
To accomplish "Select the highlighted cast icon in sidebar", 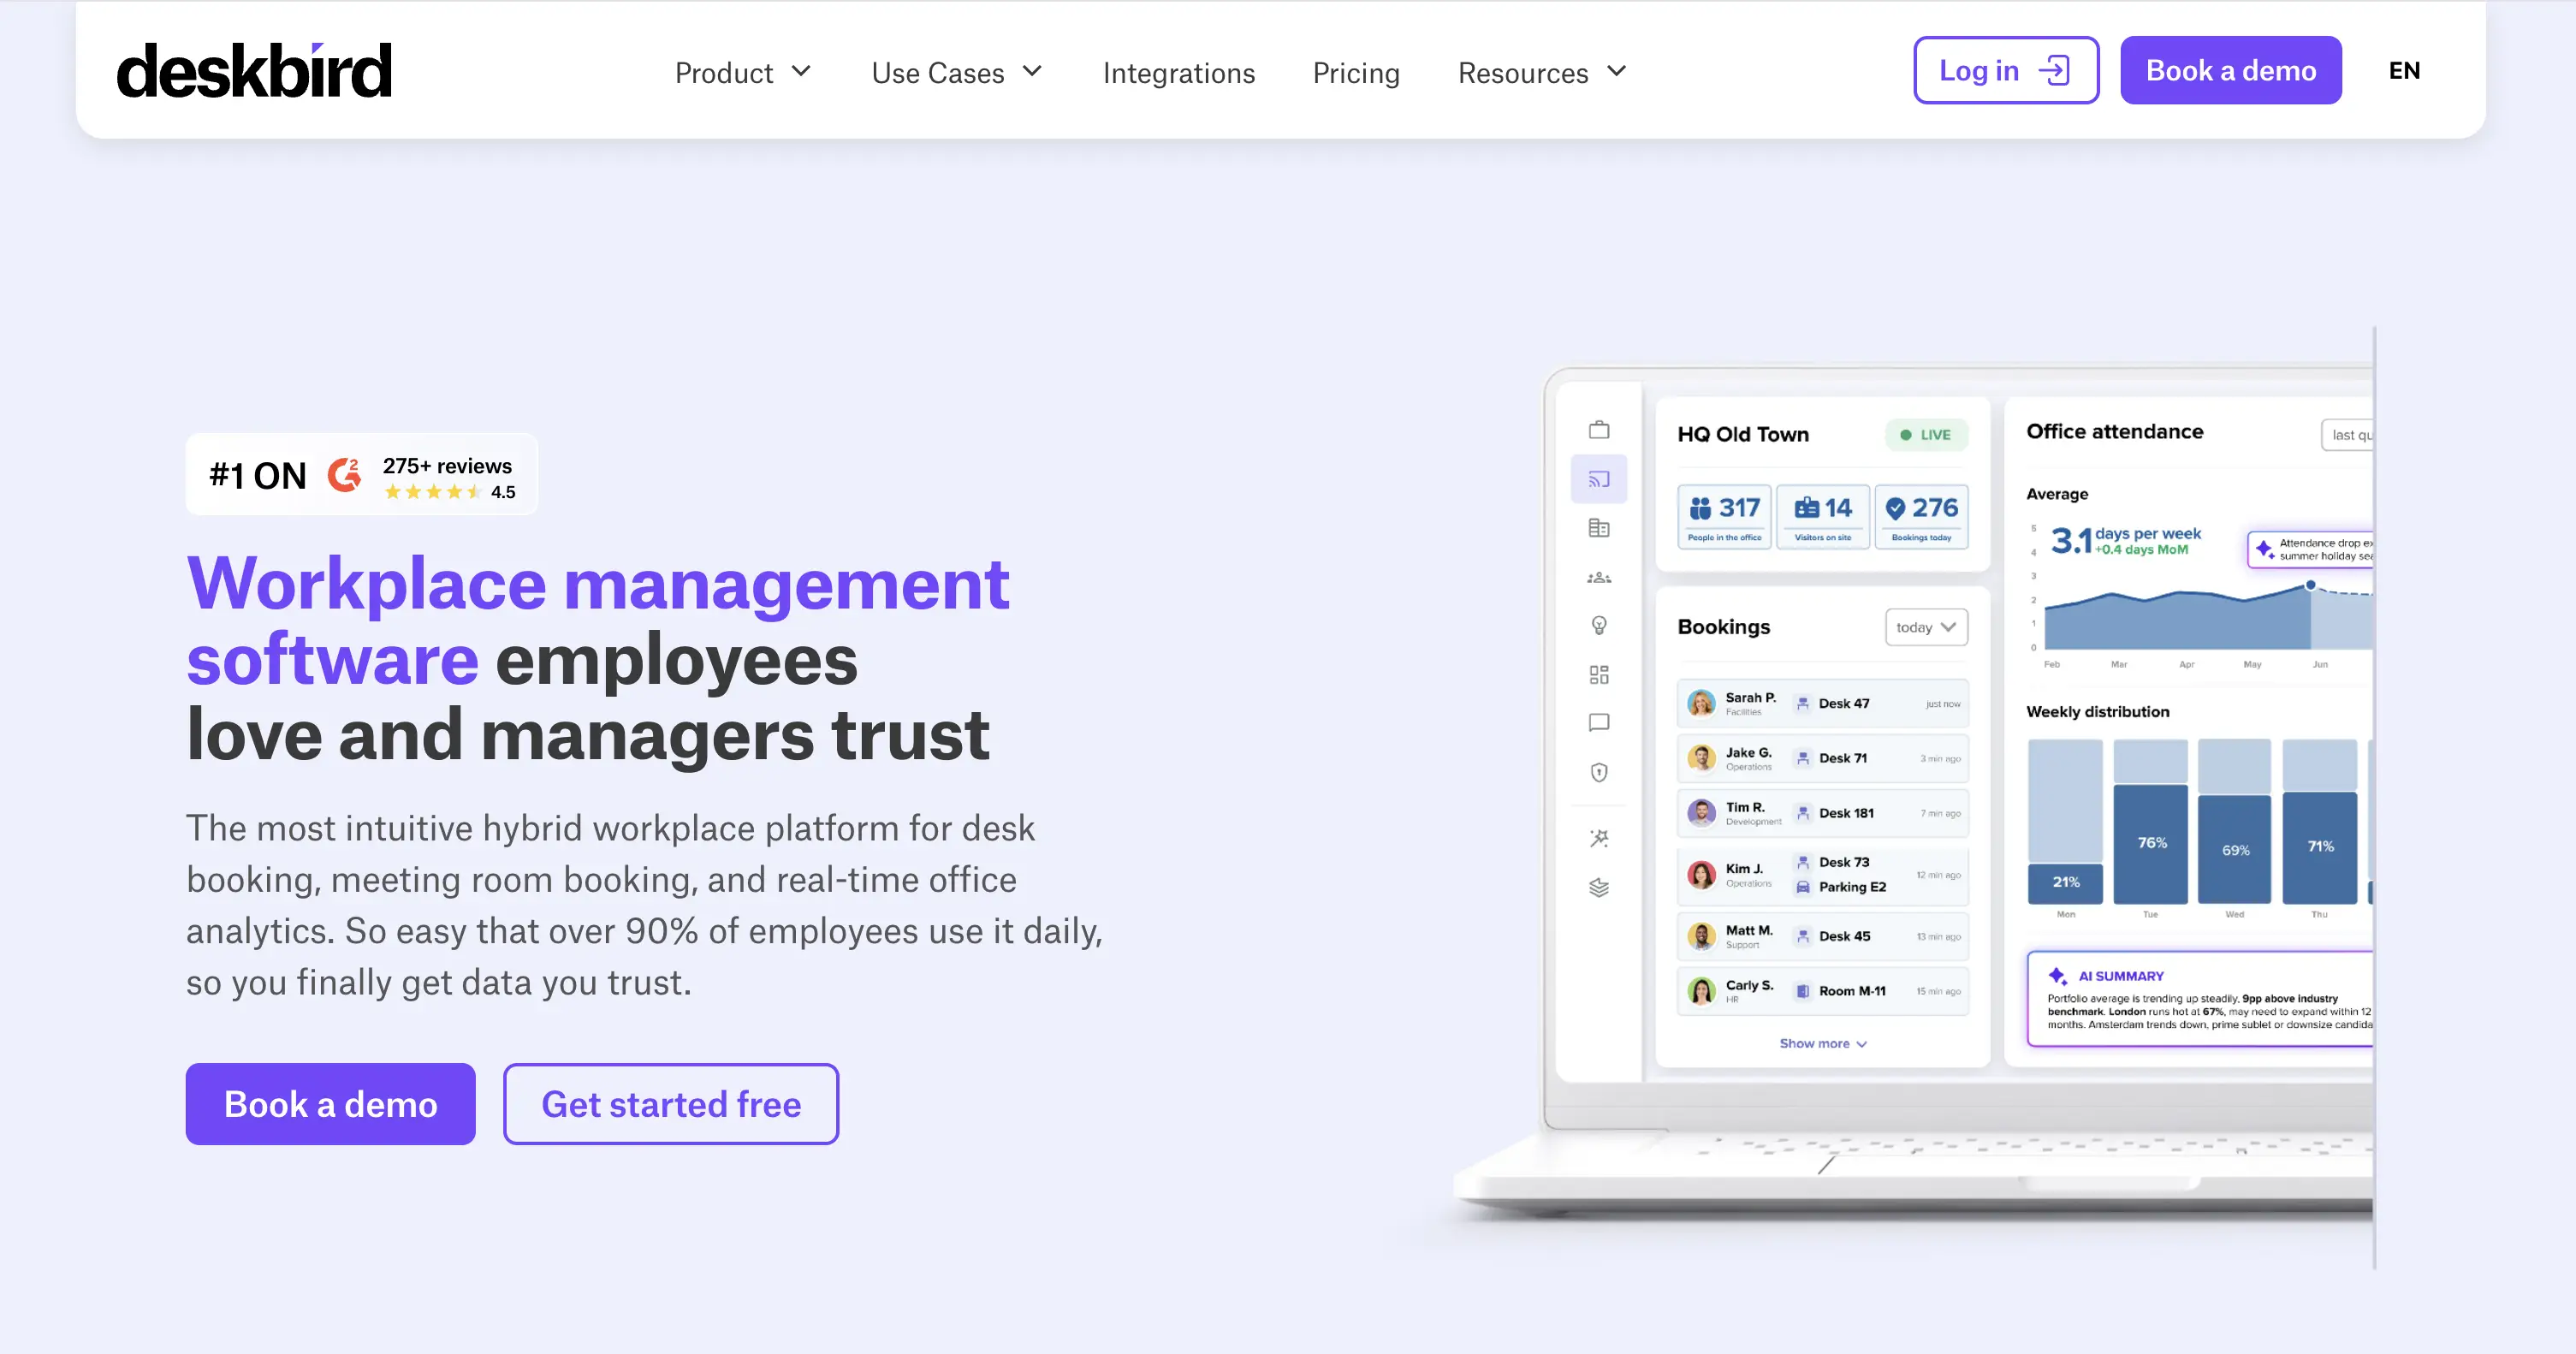I will (1599, 479).
